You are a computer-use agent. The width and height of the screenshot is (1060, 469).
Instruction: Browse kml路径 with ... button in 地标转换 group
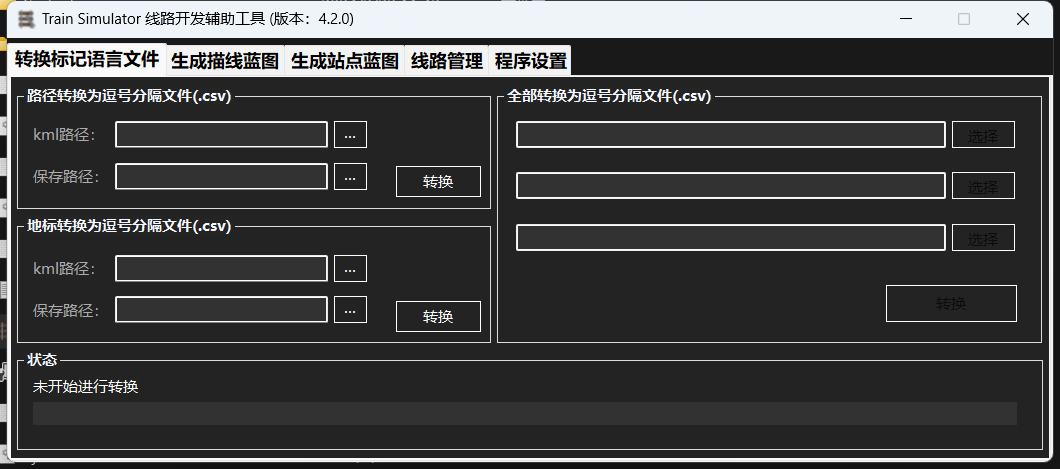pos(350,269)
